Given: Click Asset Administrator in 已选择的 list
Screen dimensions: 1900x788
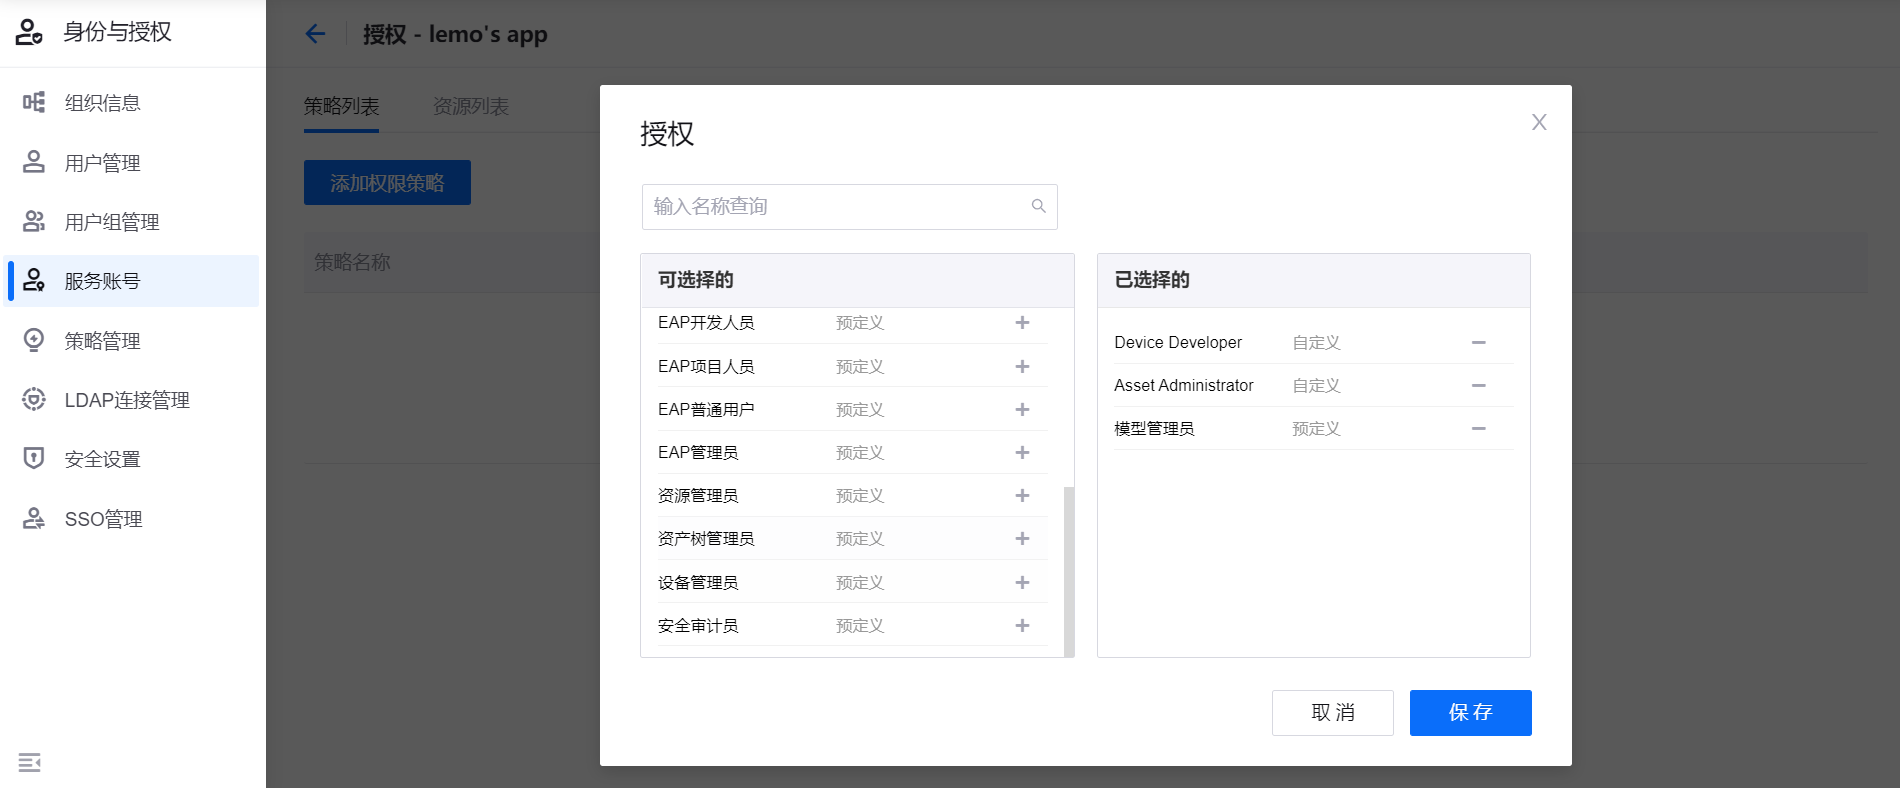Looking at the screenshot, I should click(x=1184, y=386).
